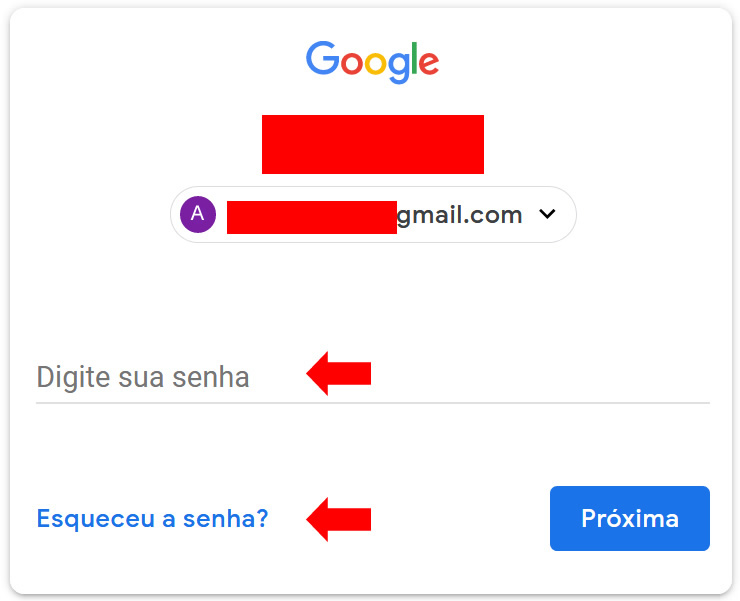Screen dimensions: 740x601
Task: Click the Google logo
Action: coord(372,62)
